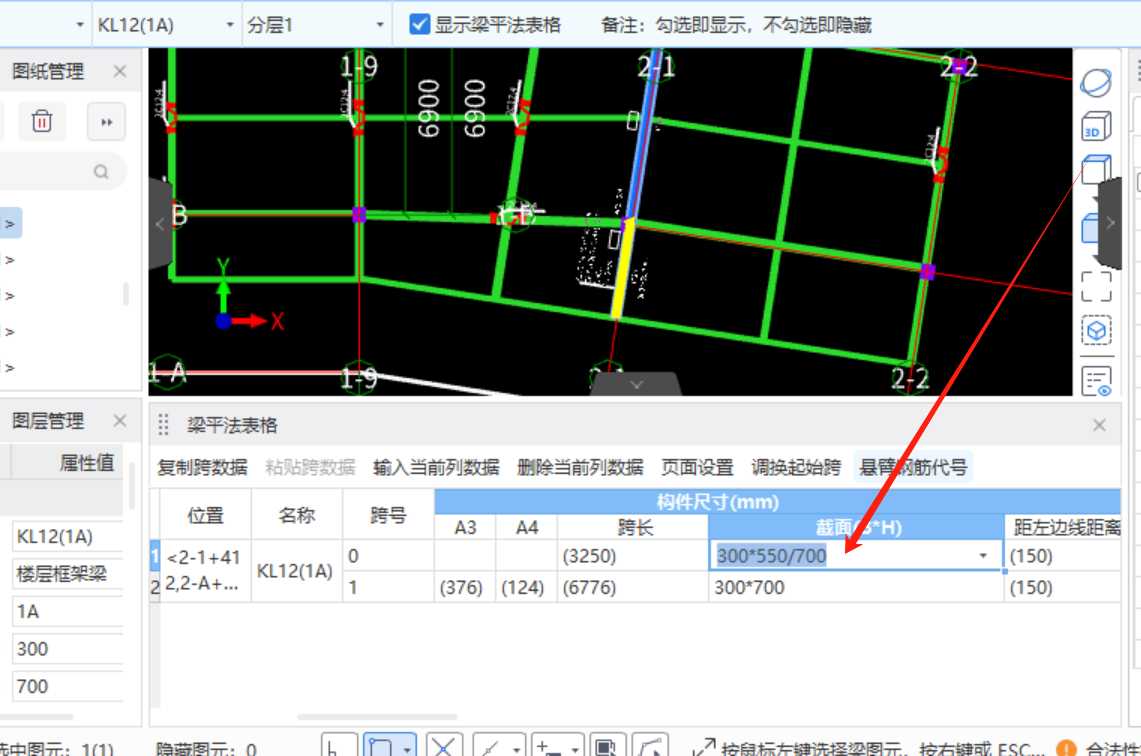Select row header number 2 in table
Screen dimensions: 1141x756
point(154,587)
